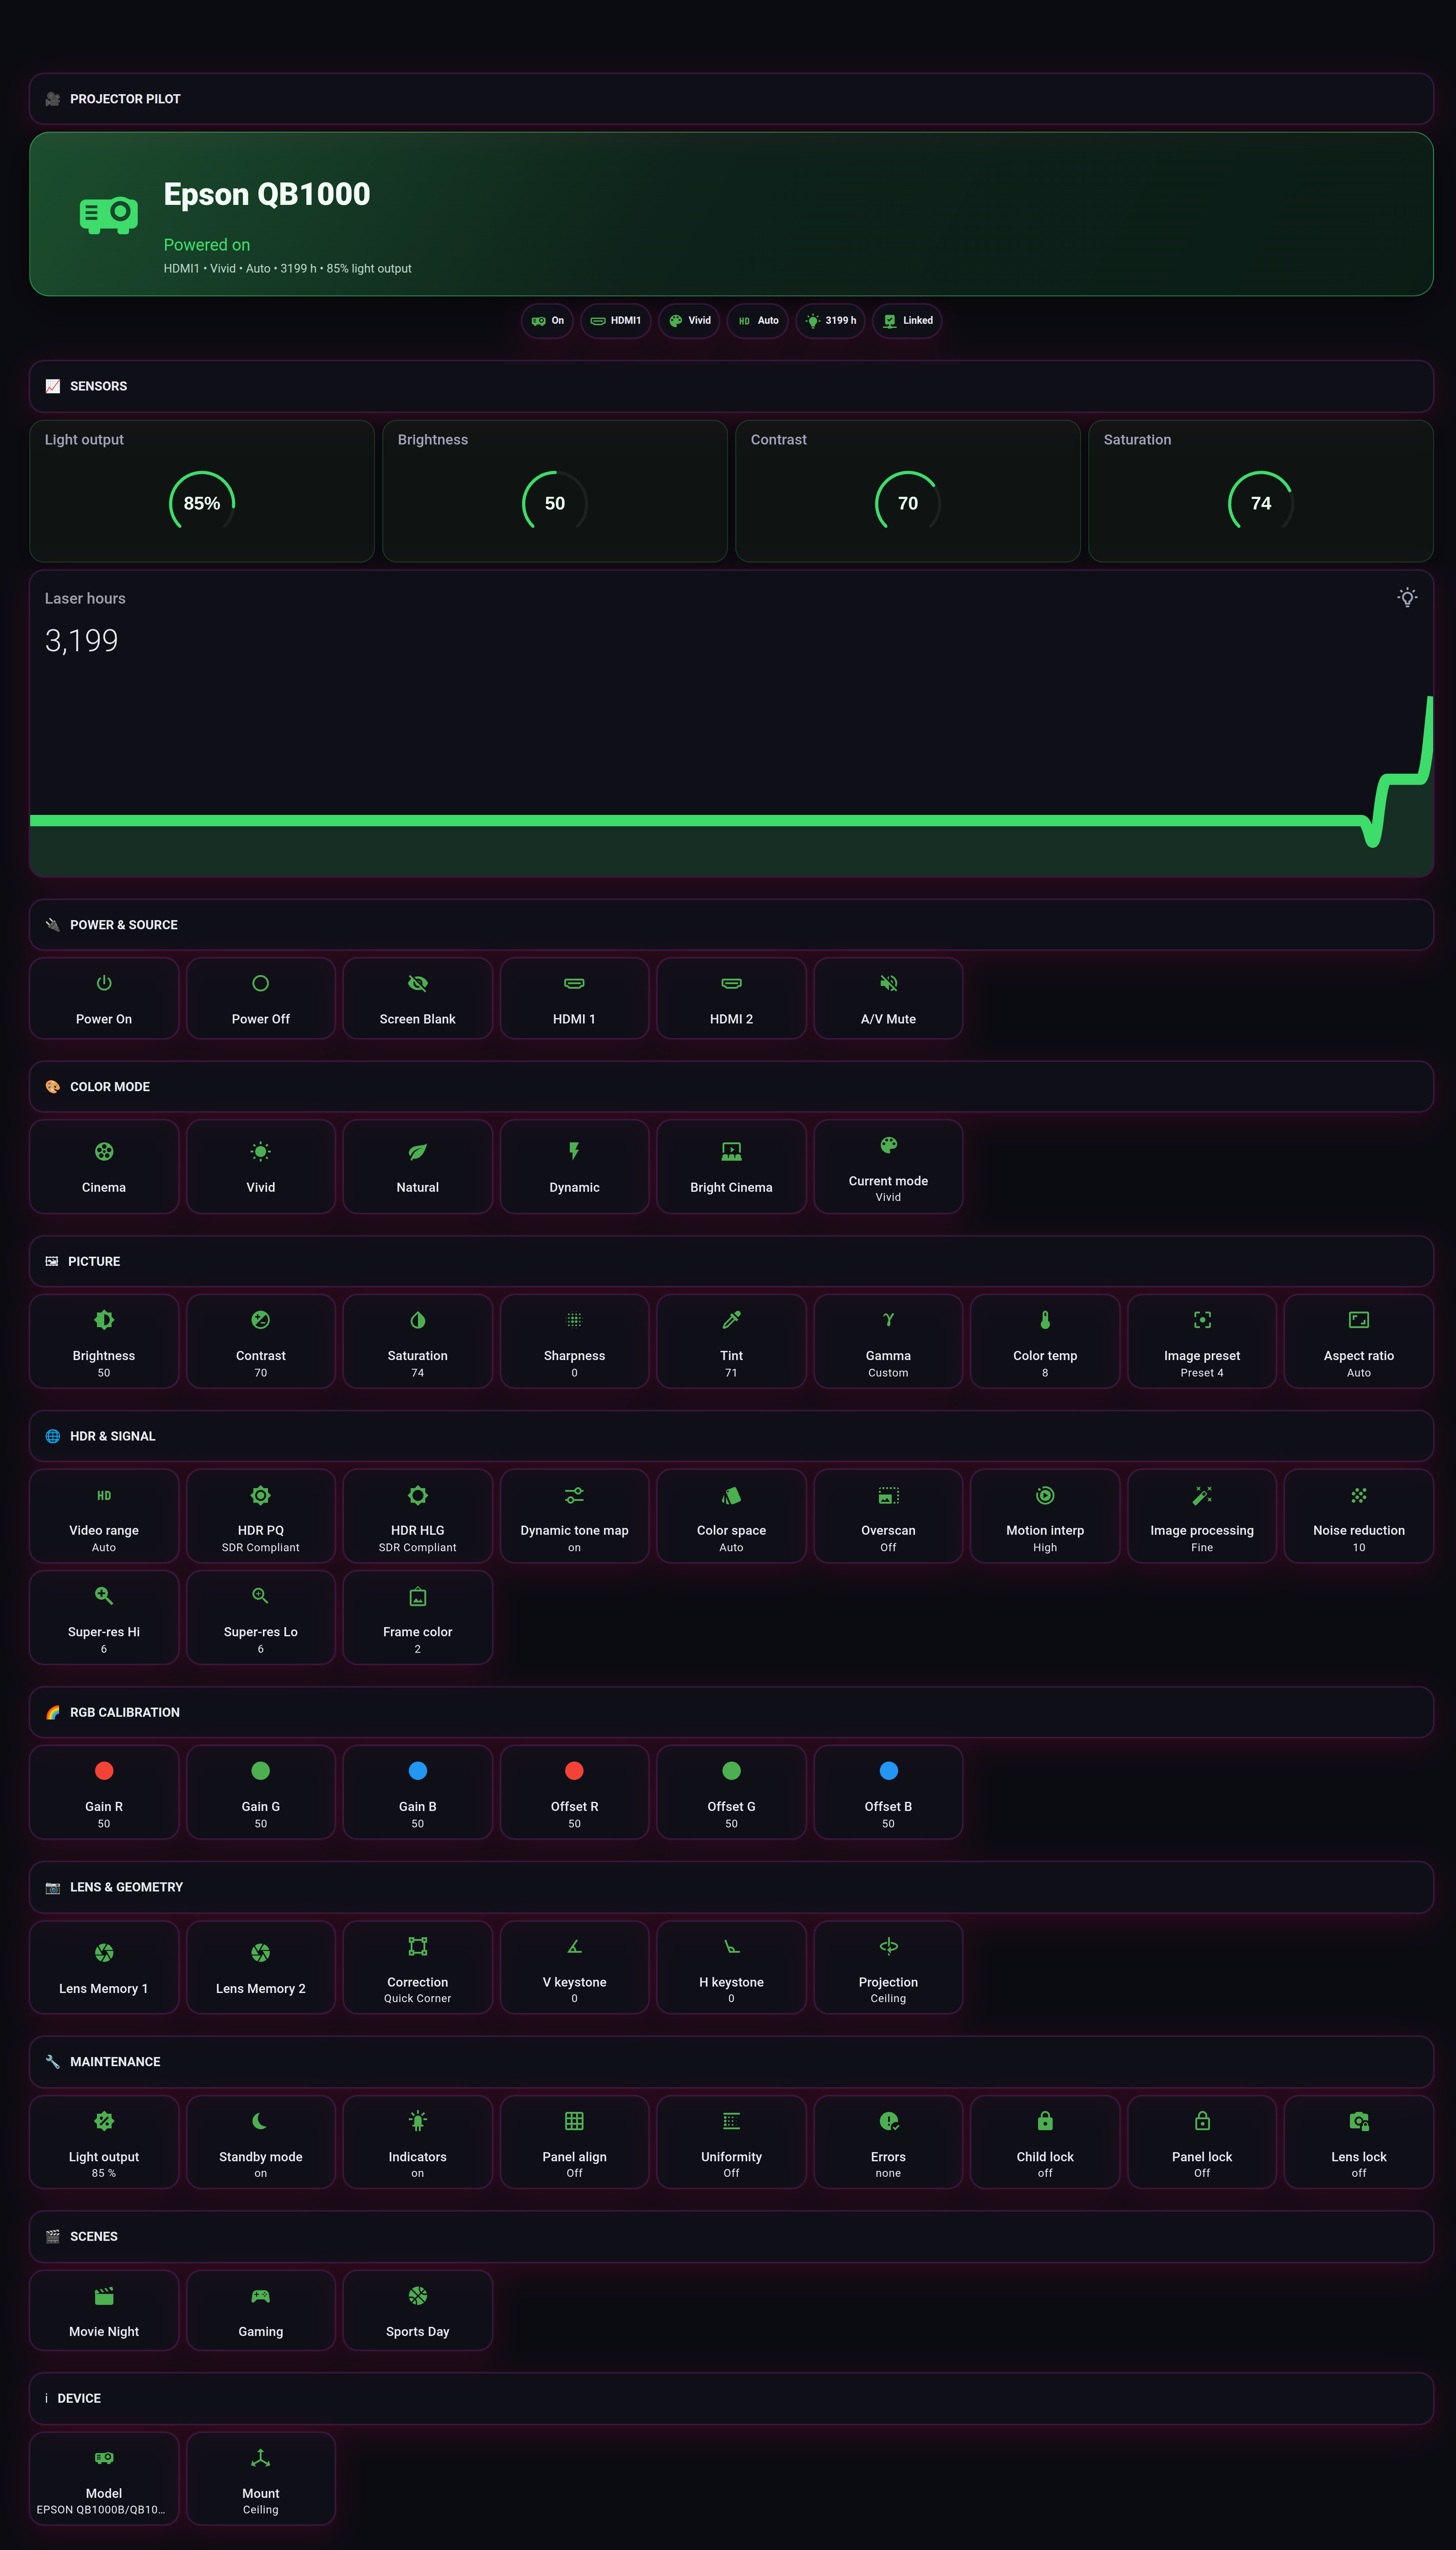Open Frame color tile

418,1617
